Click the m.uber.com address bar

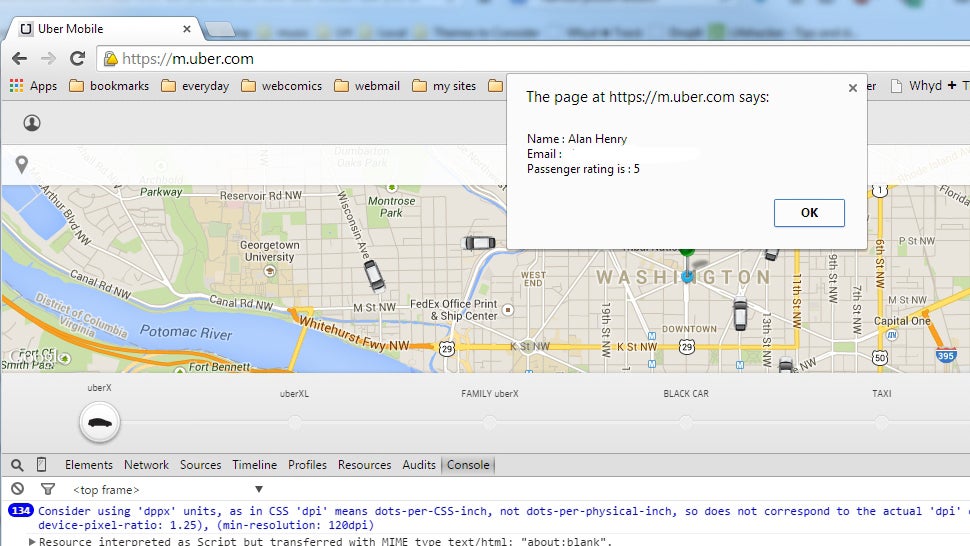click(532, 59)
